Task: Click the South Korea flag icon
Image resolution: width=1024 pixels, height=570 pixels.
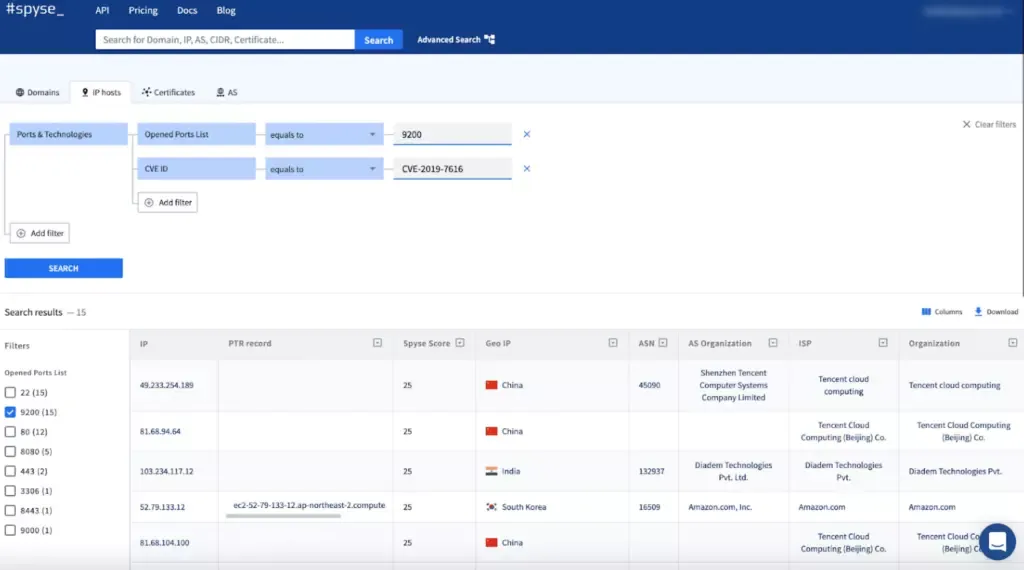Action: click(491, 507)
